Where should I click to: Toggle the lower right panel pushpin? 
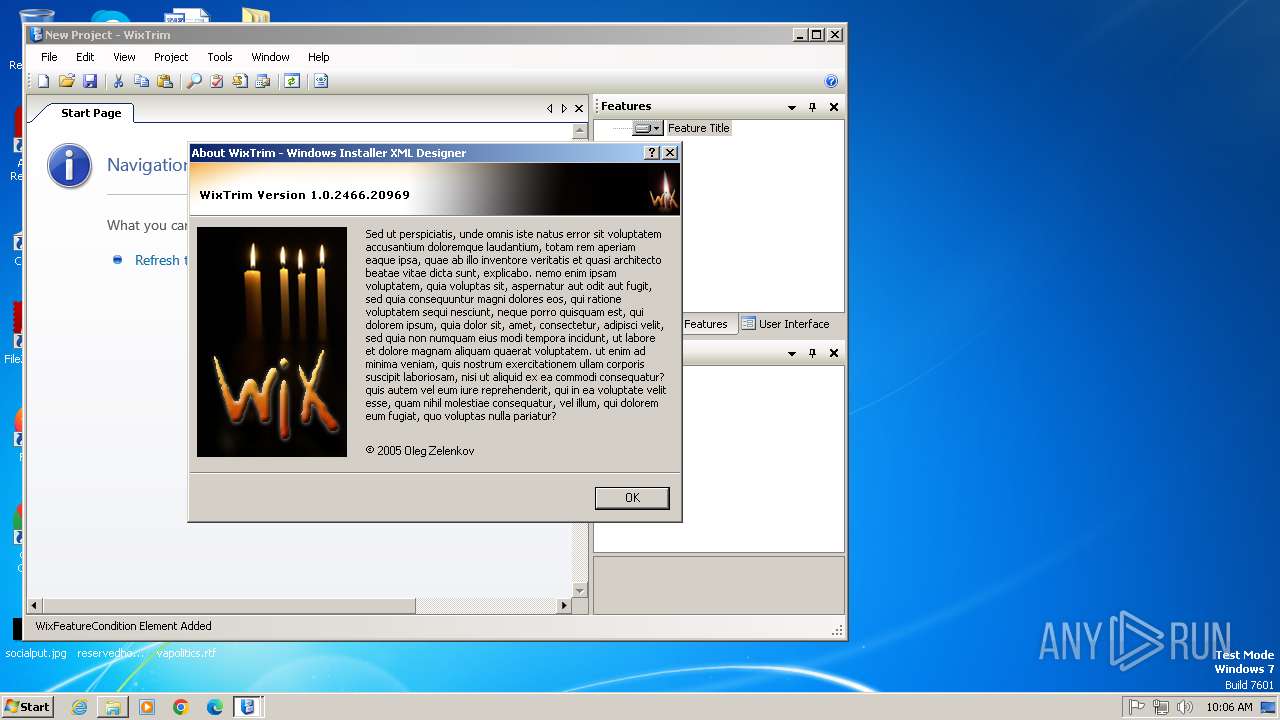(812, 353)
